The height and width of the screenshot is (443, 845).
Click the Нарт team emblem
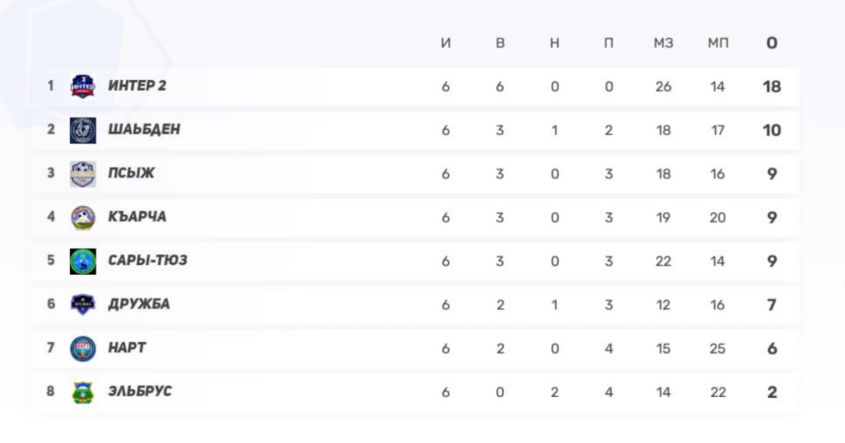82,348
